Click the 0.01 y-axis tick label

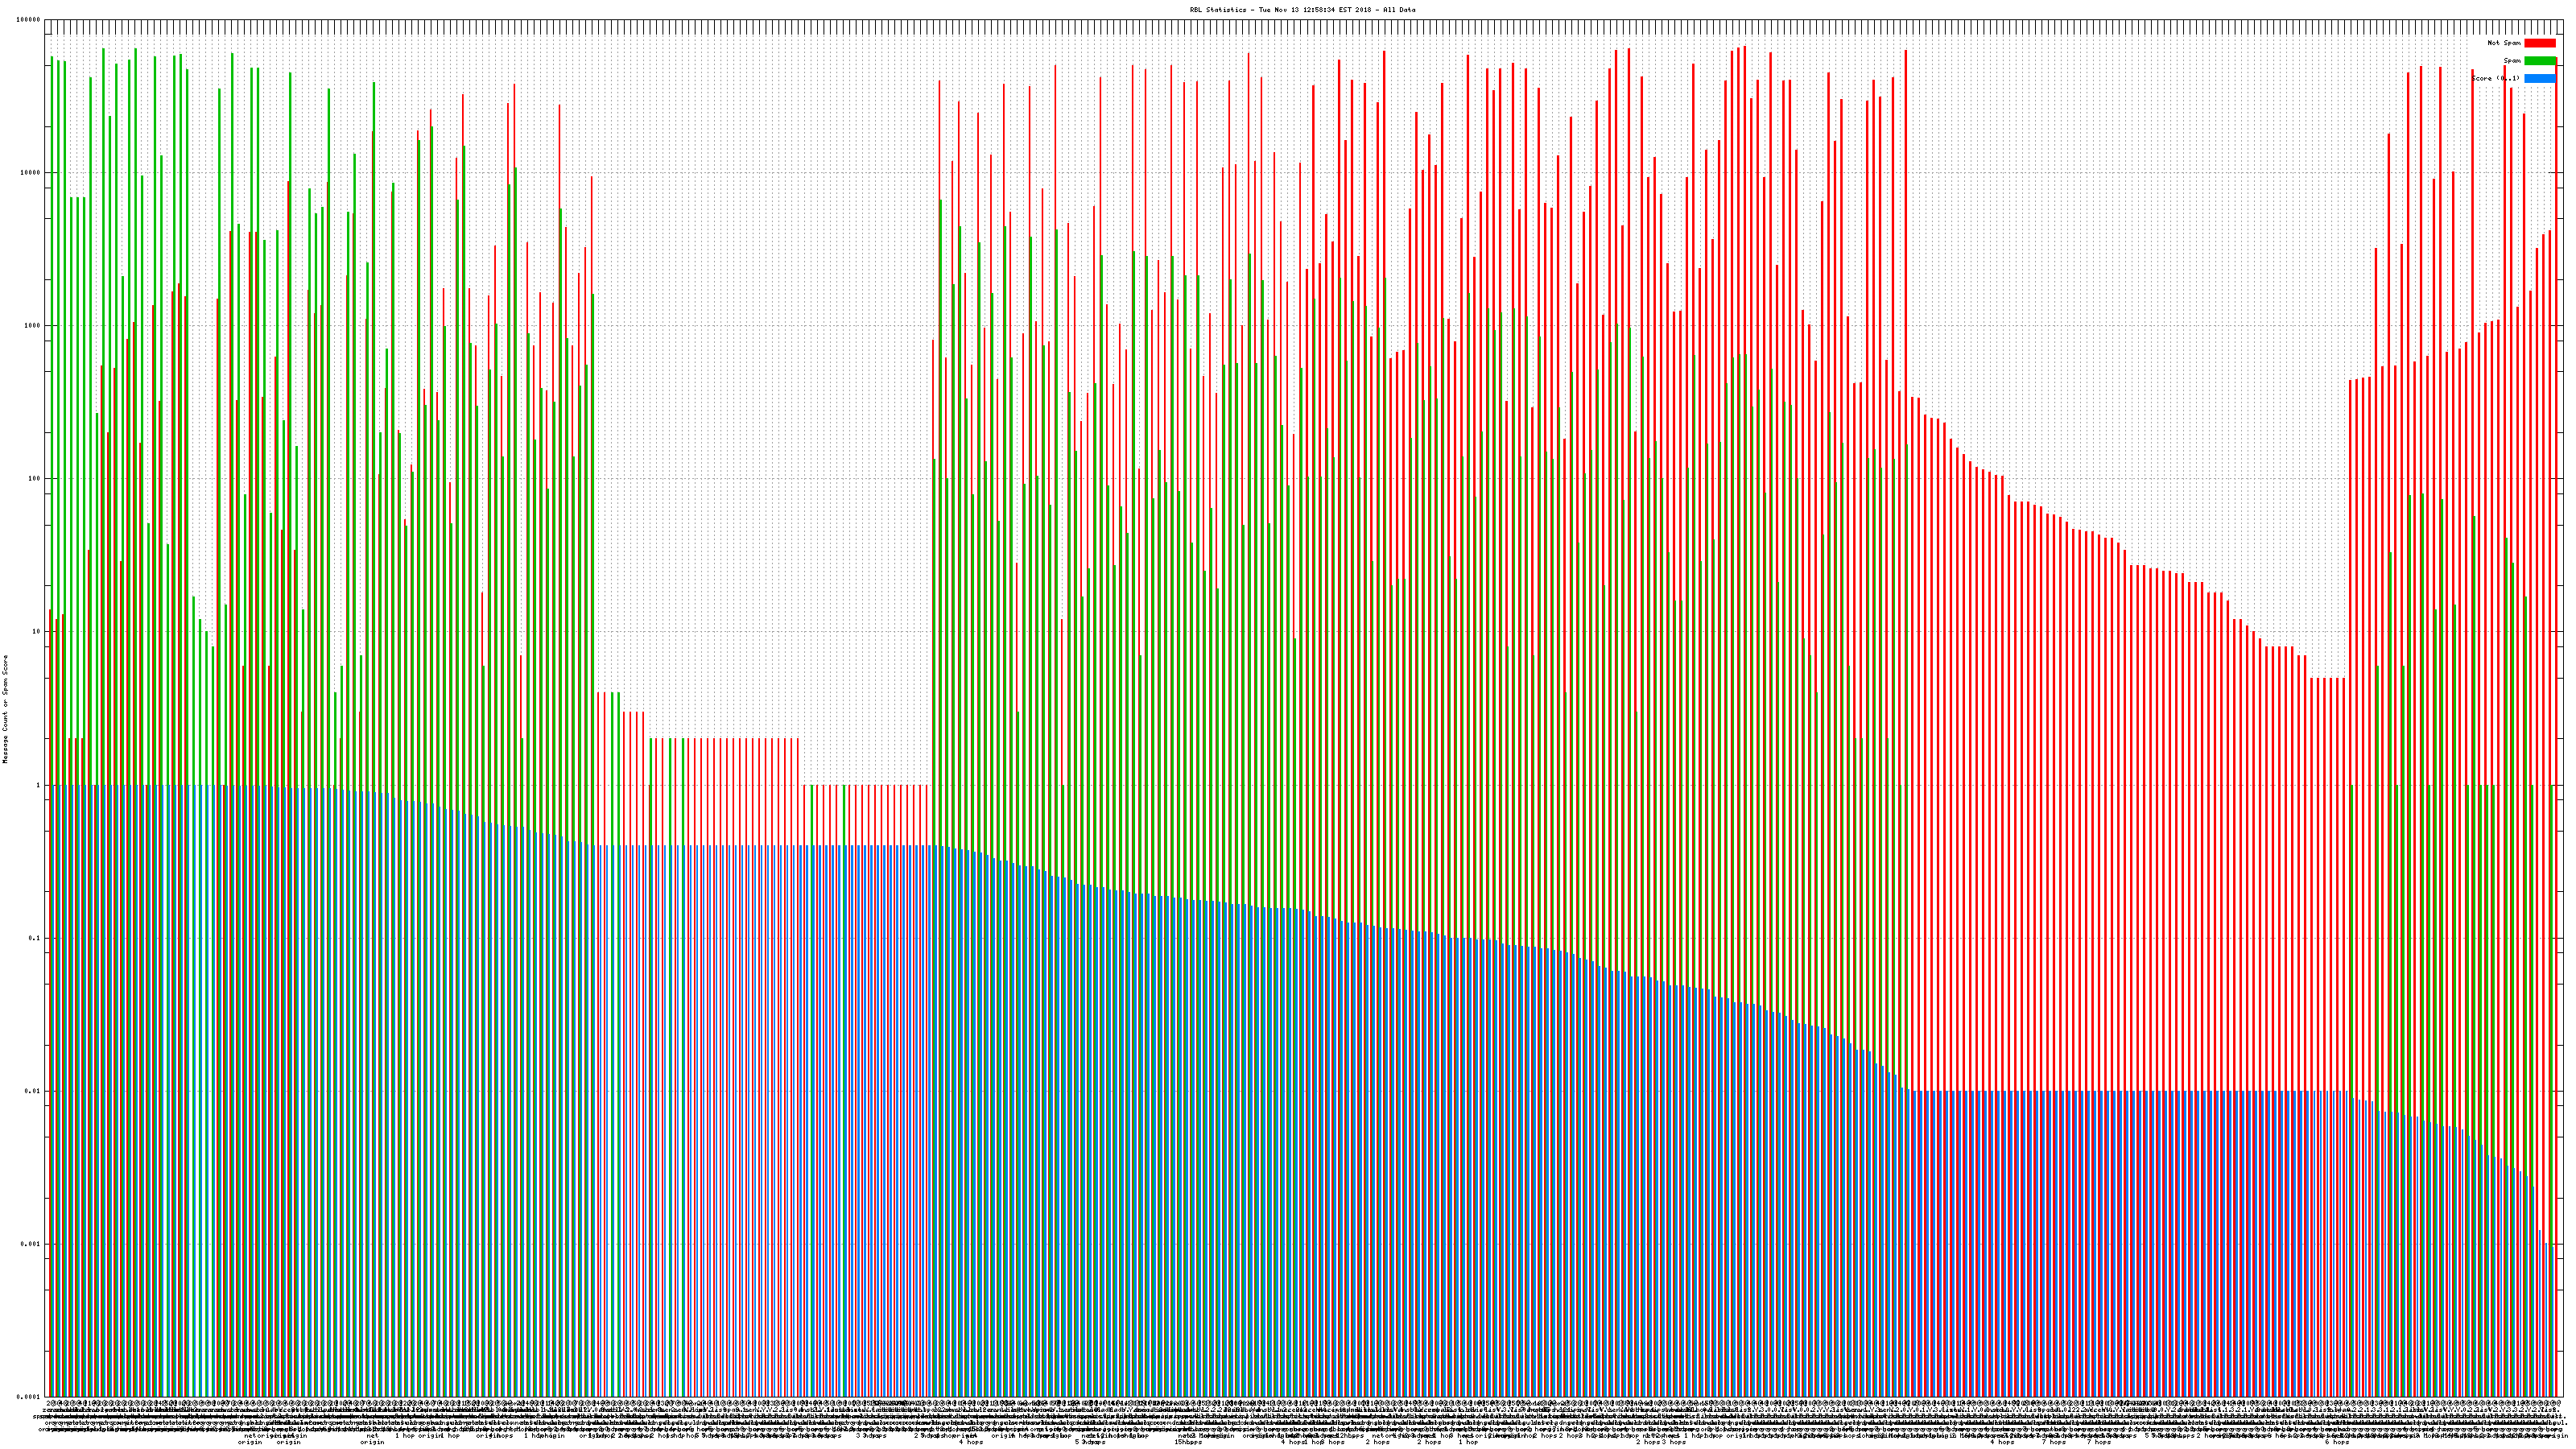pyautogui.click(x=33, y=1091)
